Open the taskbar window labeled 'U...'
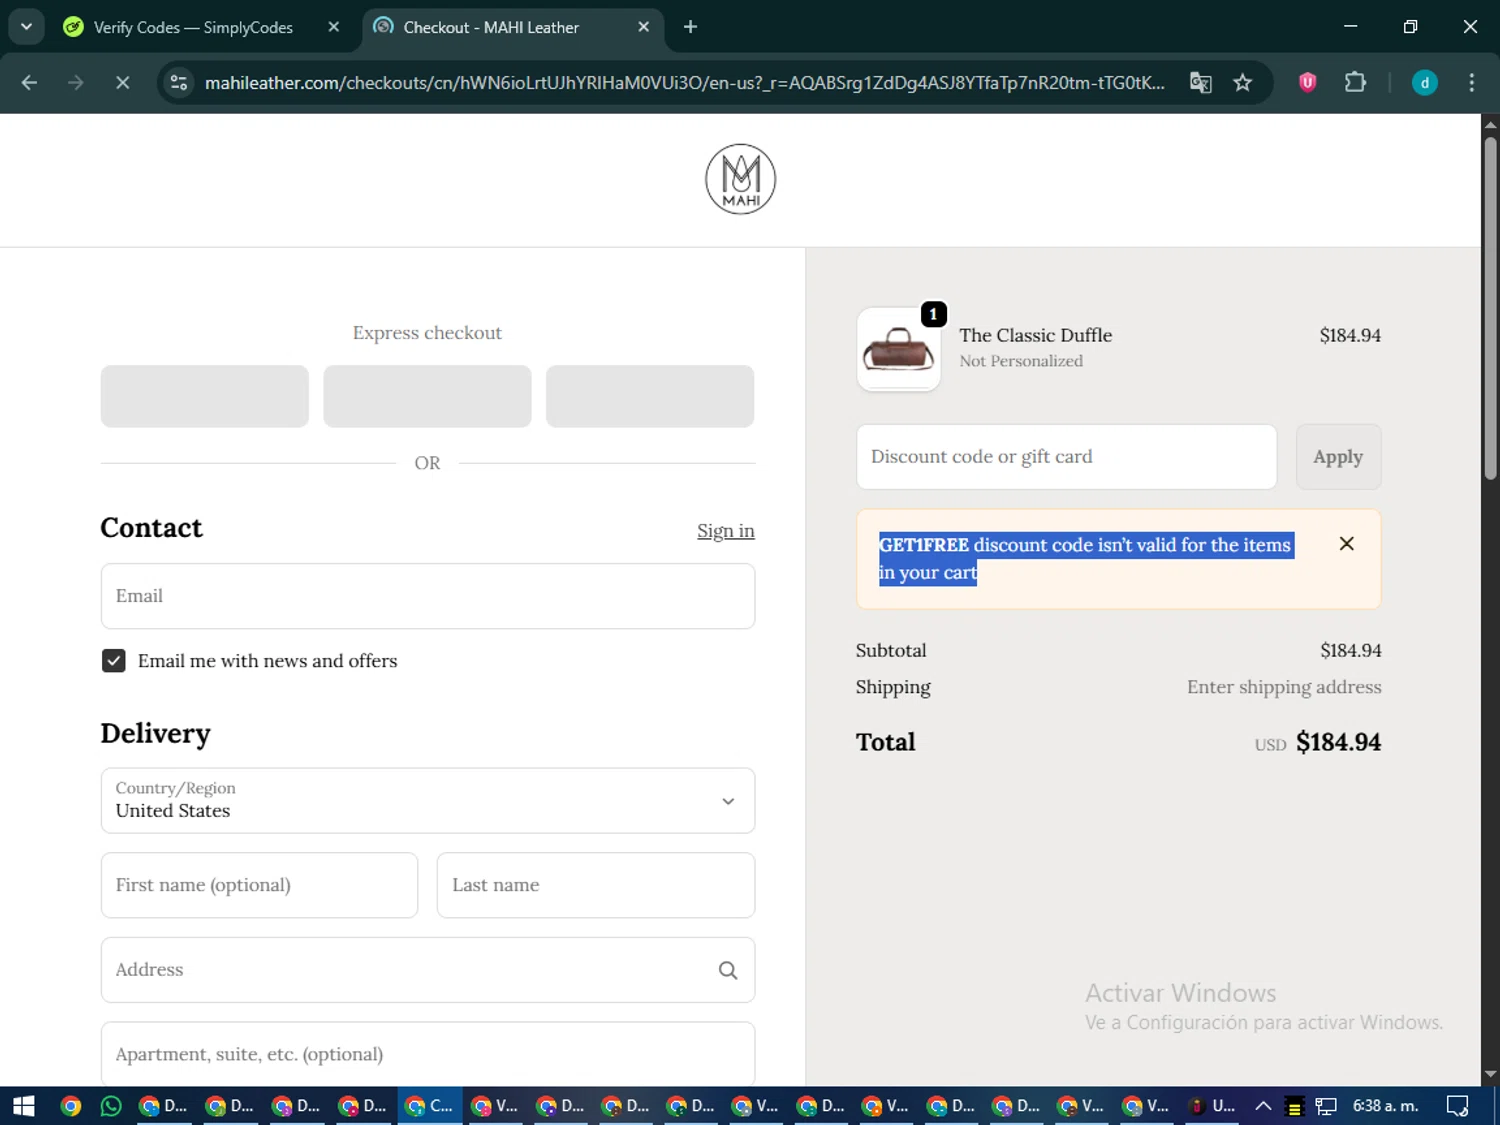Screen dimensions: 1500x1125 (x=1211, y=1106)
